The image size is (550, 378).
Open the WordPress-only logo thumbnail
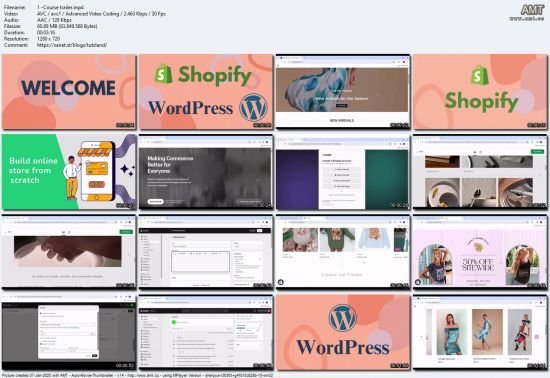pos(342,332)
